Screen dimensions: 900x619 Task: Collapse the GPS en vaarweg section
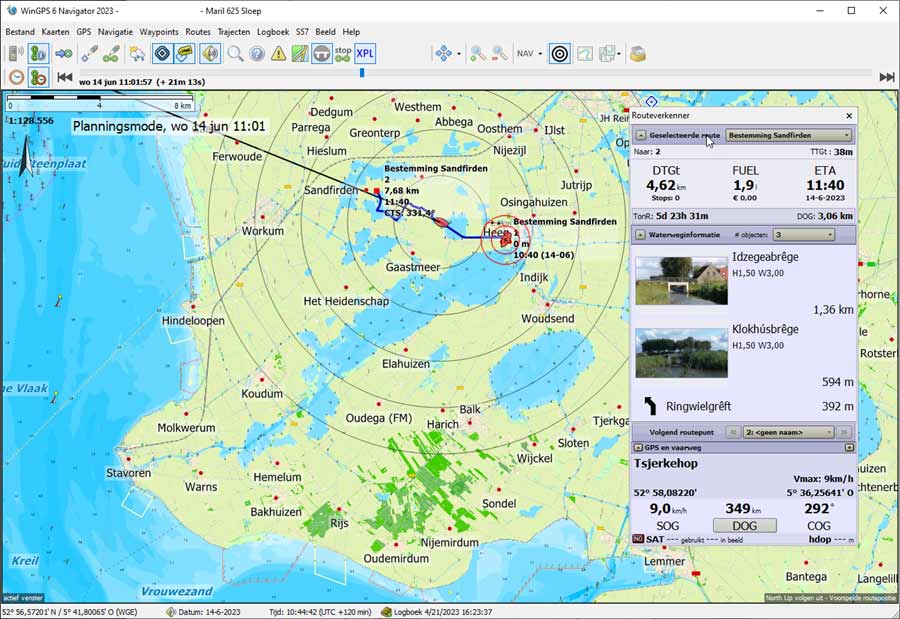click(637, 448)
